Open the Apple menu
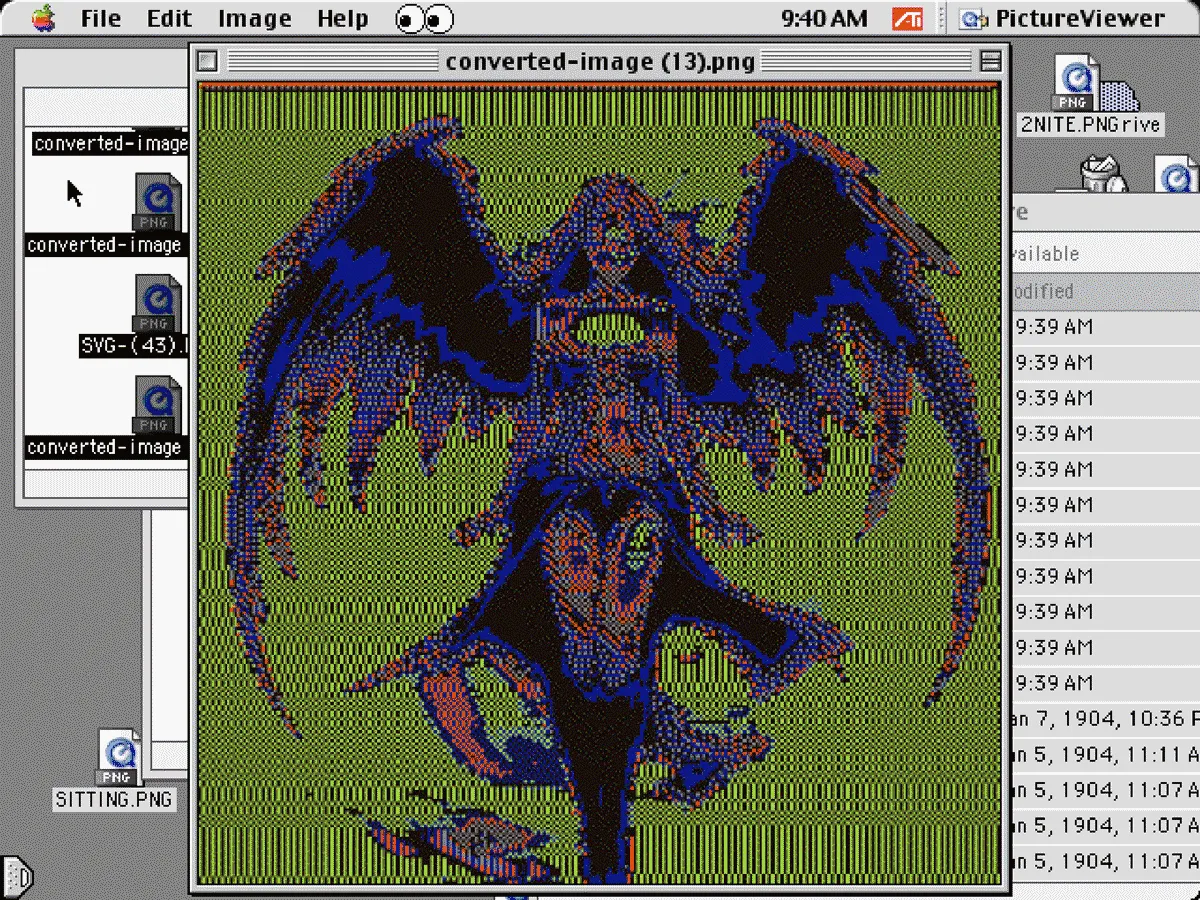The height and width of the screenshot is (900, 1200). pos(43,18)
